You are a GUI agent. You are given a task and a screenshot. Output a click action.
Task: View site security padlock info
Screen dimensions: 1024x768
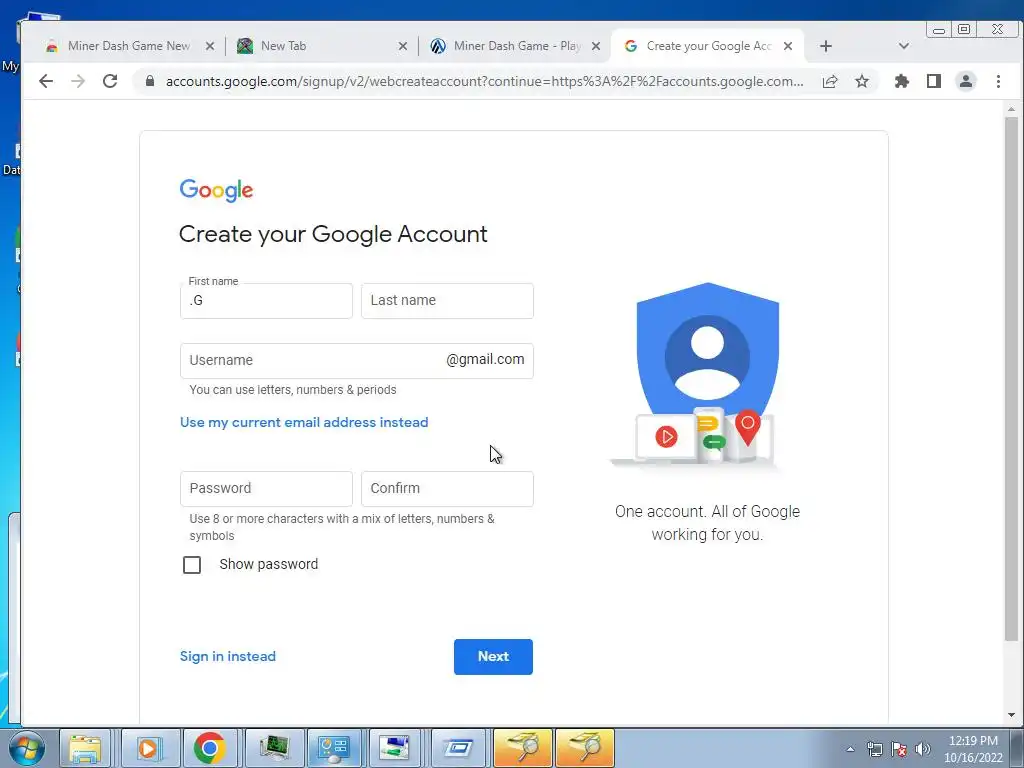[x=150, y=81]
